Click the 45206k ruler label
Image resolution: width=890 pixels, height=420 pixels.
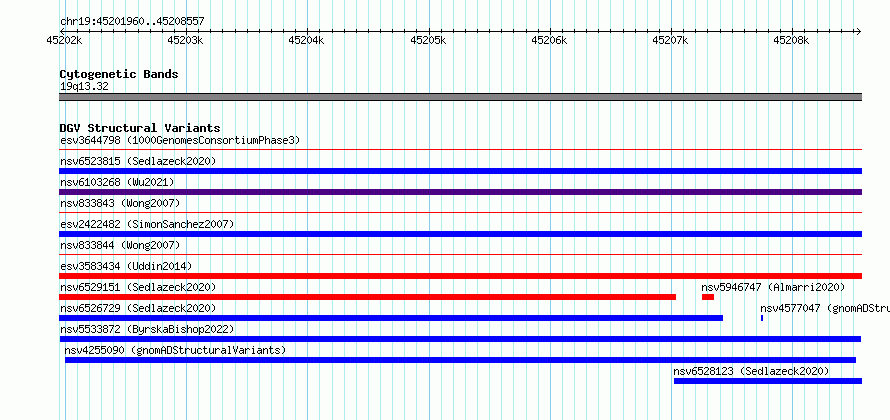[x=549, y=40]
